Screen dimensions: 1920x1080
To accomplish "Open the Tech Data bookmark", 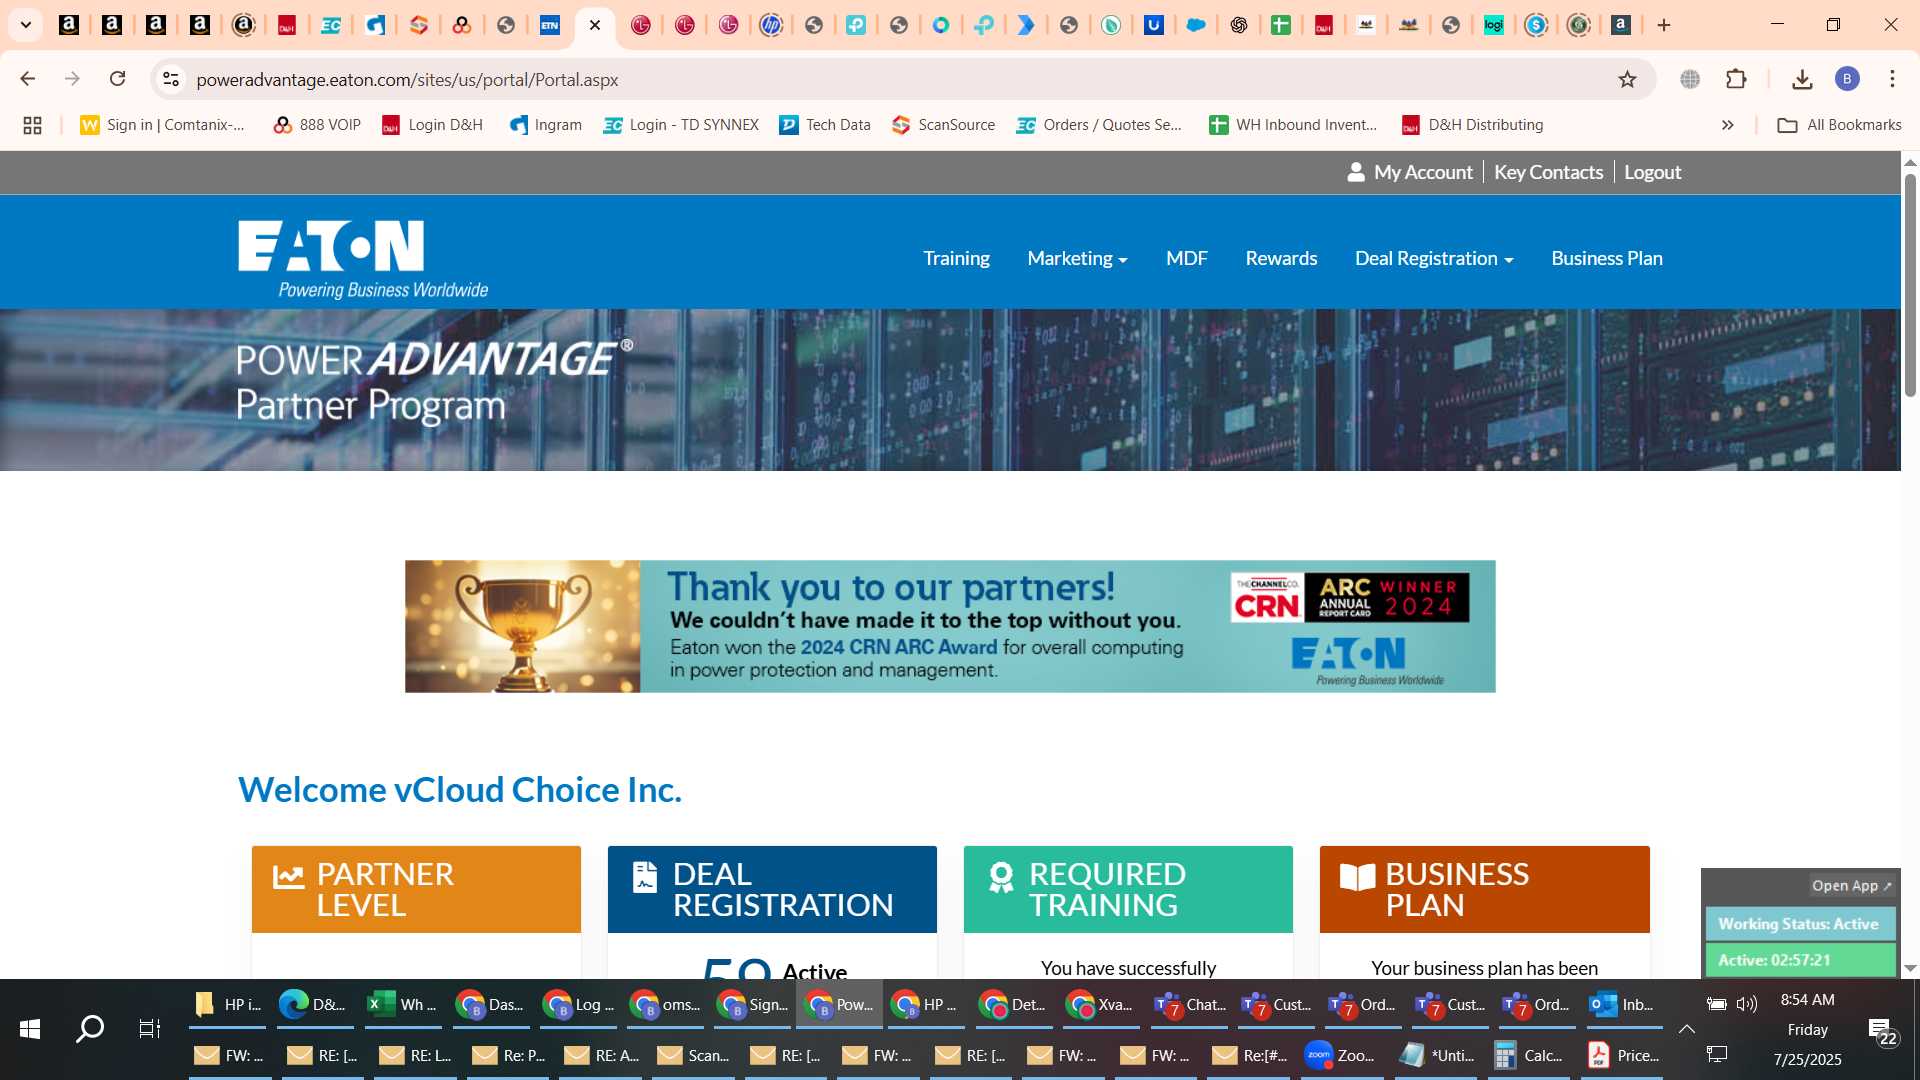I will [x=825, y=125].
